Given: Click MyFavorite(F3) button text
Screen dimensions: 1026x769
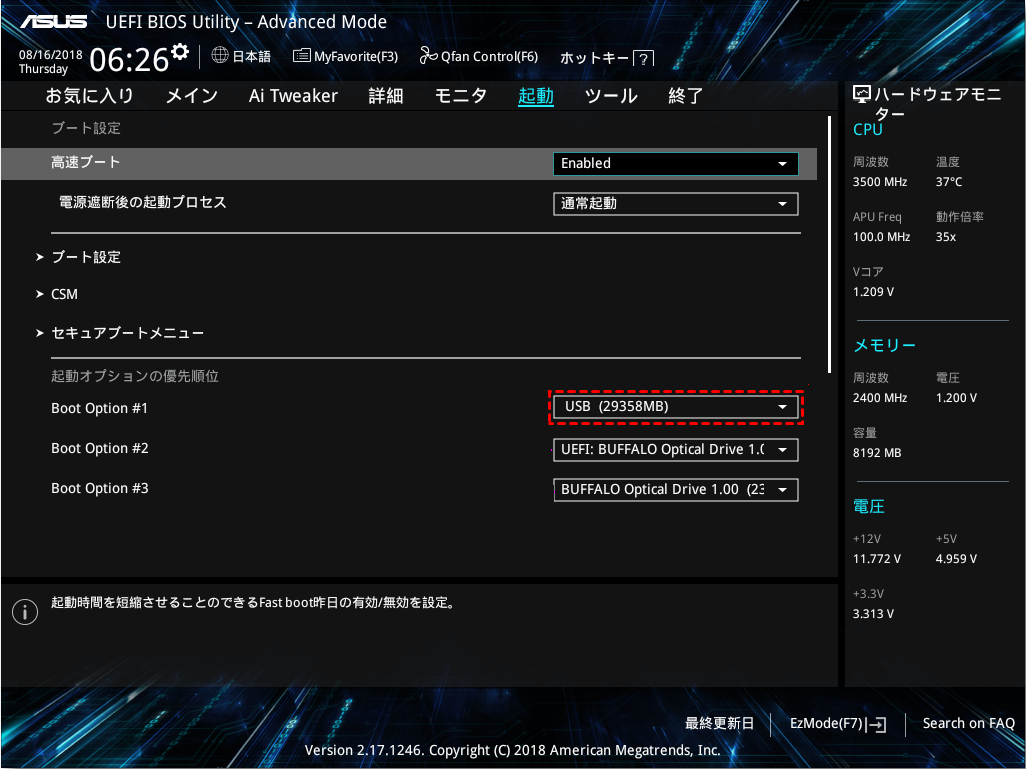Looking at the screenshot, I should tap(356, 56).
